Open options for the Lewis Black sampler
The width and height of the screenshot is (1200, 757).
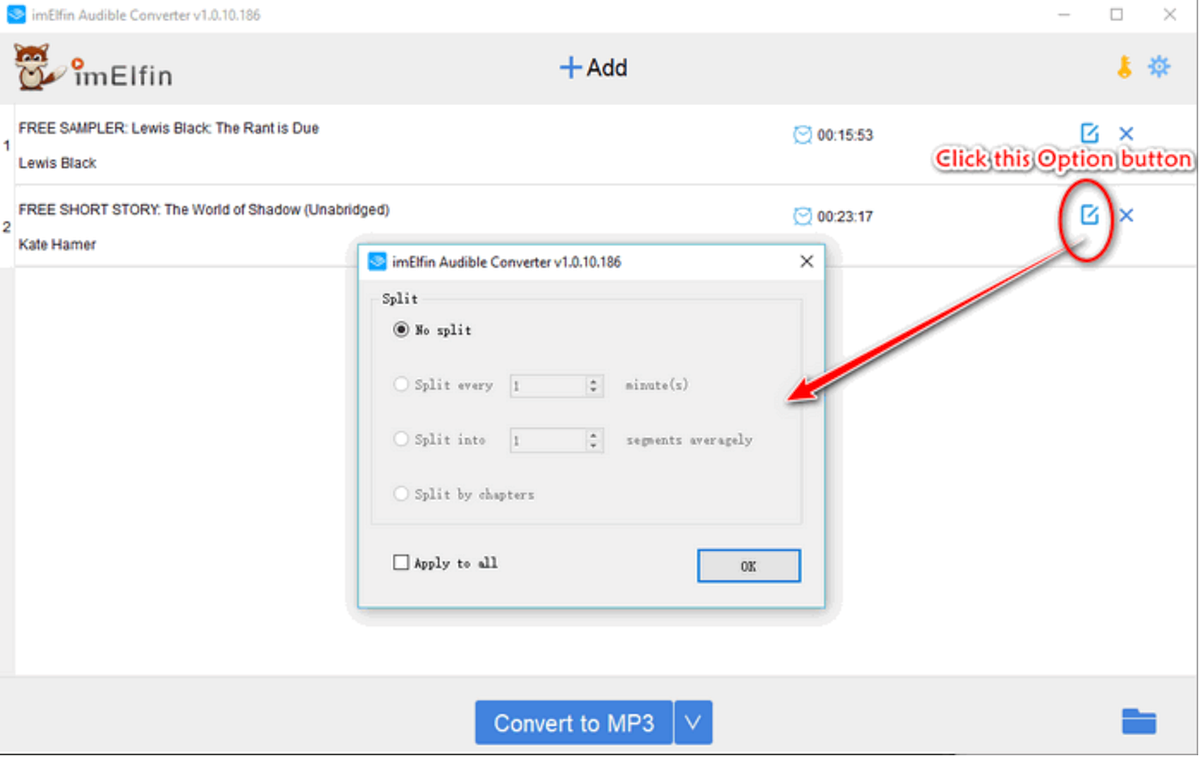1089,133
